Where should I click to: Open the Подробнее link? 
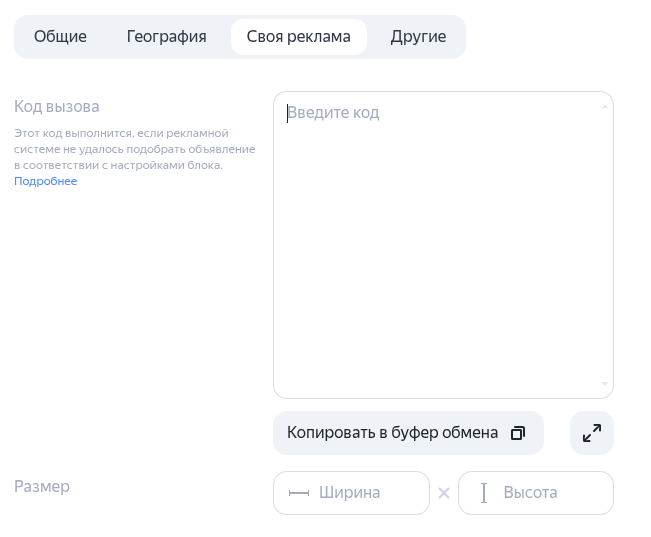pyautogui.click(x=45, y=181)
